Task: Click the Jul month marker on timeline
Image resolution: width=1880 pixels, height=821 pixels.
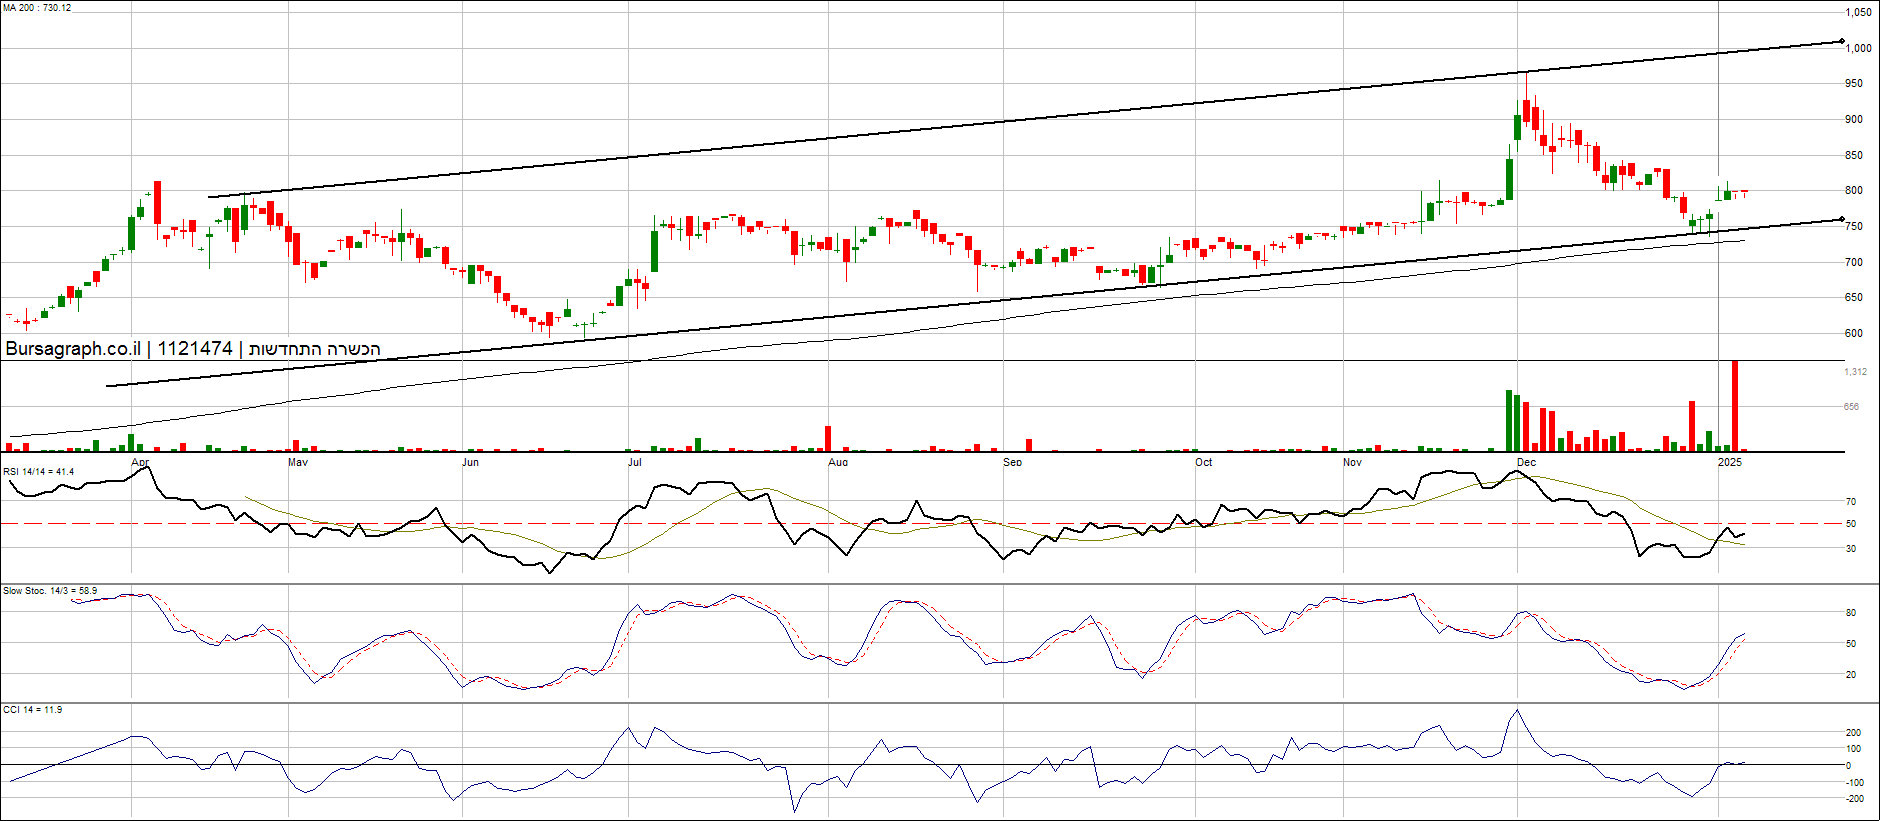Action: pos(635,462)
